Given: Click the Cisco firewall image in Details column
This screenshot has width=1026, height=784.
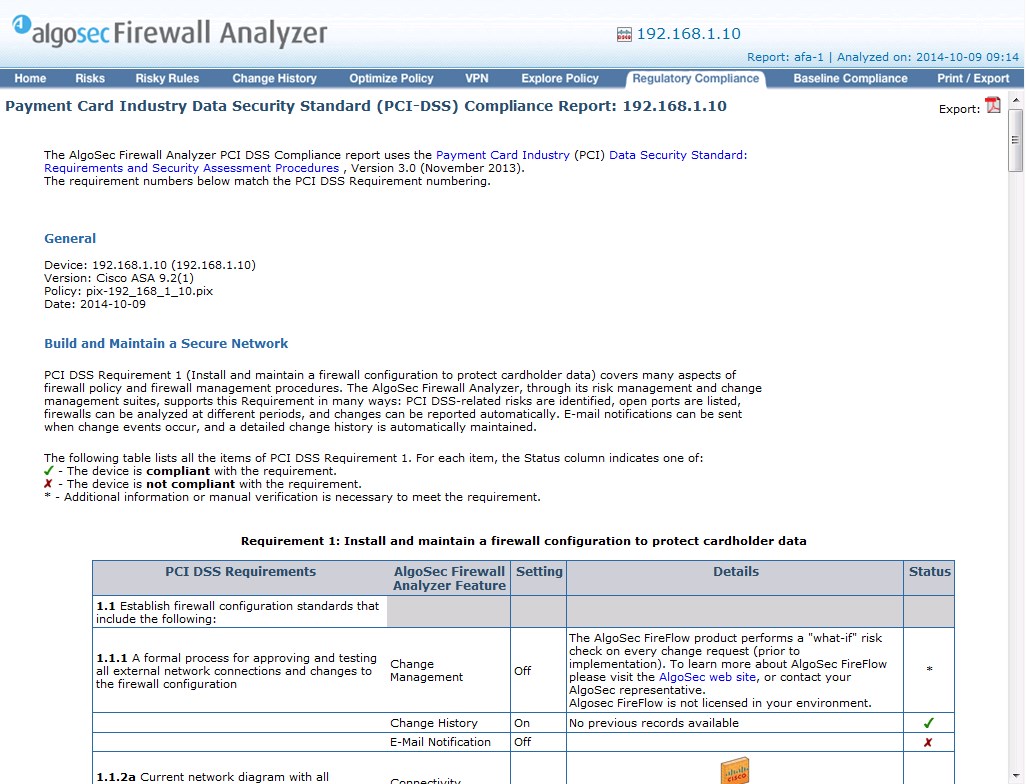Looking at the screenshot, I should pos(735,770).
